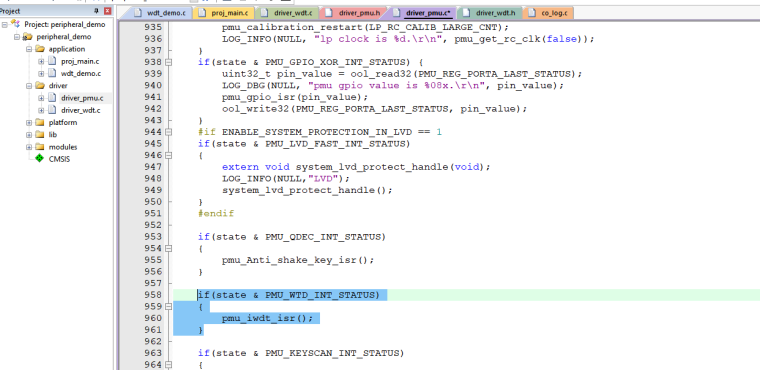
Task: Expand proj_main.c includes in tree
Action: pyautogui.click(x=41, y=62)
